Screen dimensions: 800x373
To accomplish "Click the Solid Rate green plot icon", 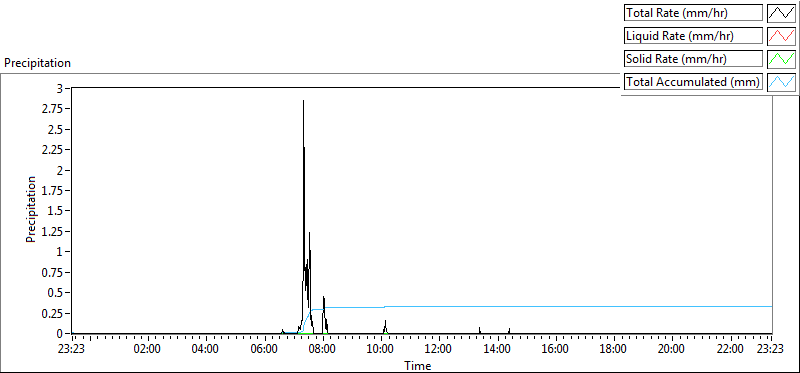I will tap(781, 59).
